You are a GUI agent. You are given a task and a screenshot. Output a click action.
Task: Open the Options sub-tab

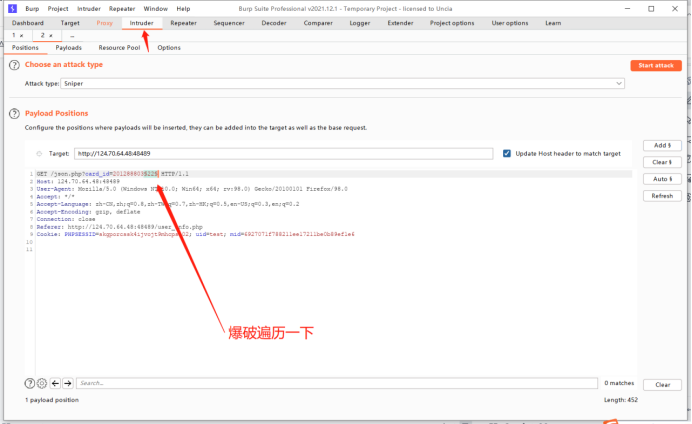pos(169,48)
